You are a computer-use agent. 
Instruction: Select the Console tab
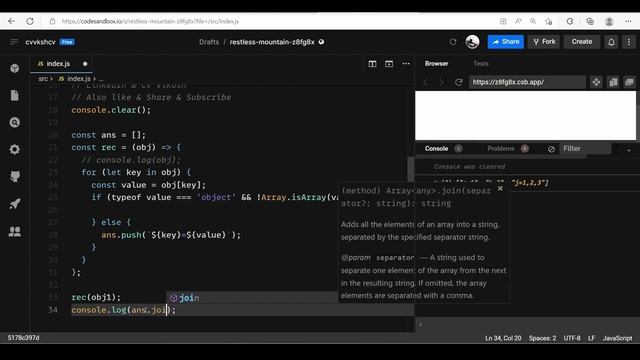pyautogui.click(x=436, y=149)
